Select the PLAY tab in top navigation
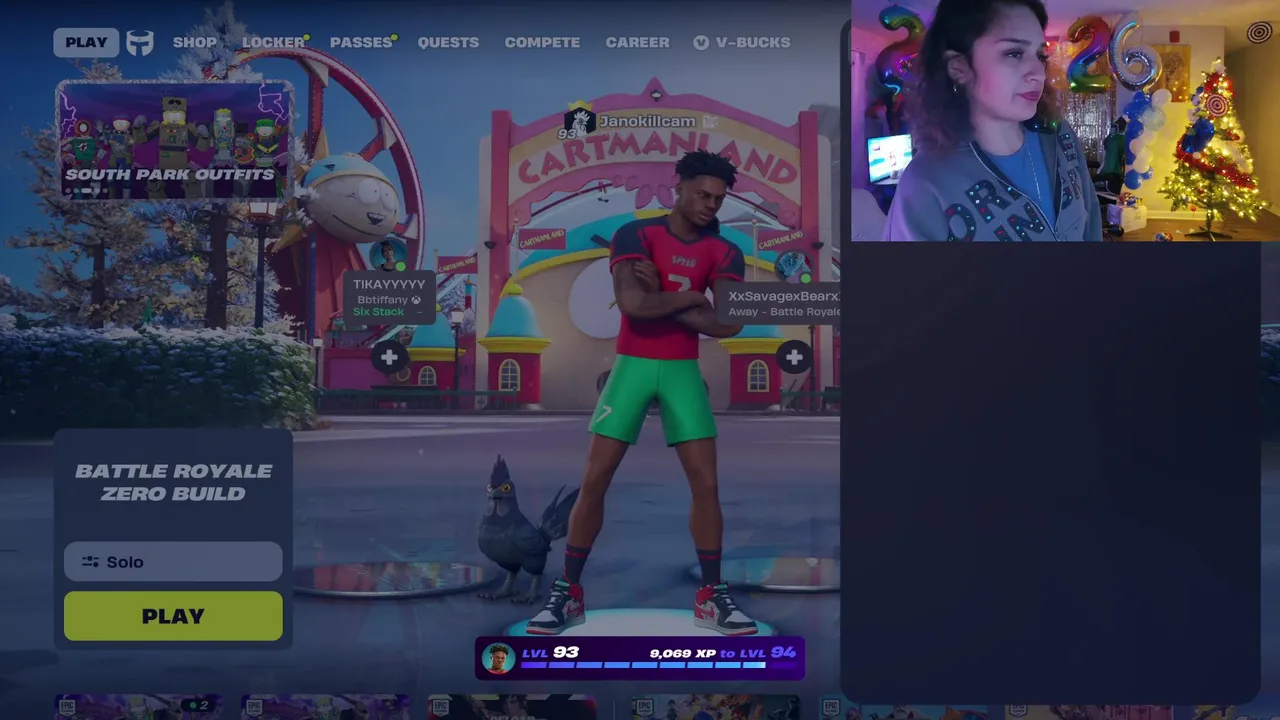 86,42
